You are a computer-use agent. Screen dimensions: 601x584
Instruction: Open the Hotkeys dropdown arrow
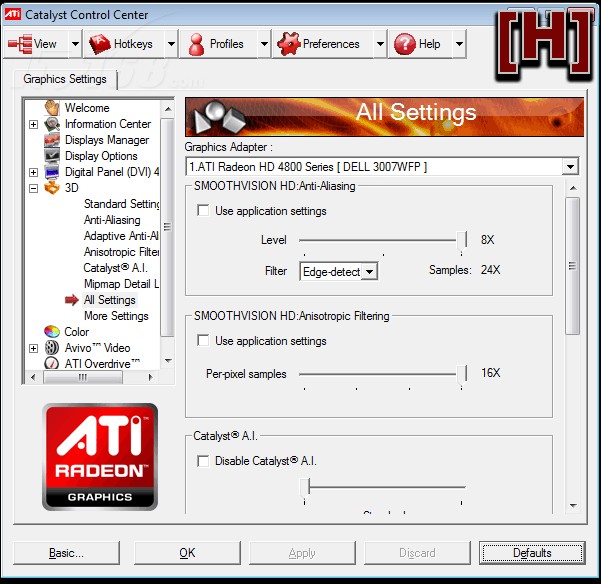pos(171,44)
